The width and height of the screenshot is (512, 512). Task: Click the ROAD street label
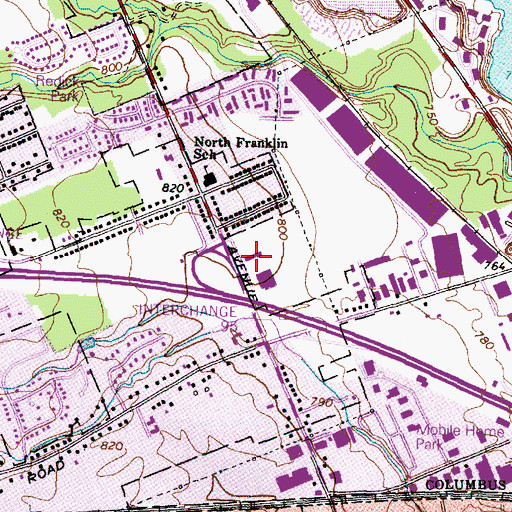pos(46,471)
